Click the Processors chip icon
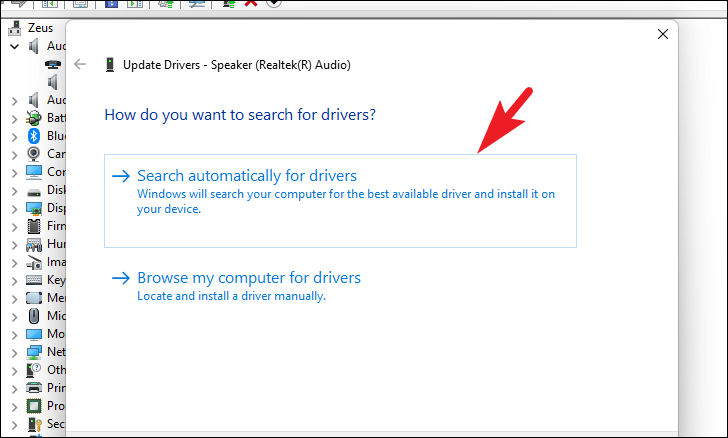Screen dimensions: 728x438 click(x=34, y=406)
